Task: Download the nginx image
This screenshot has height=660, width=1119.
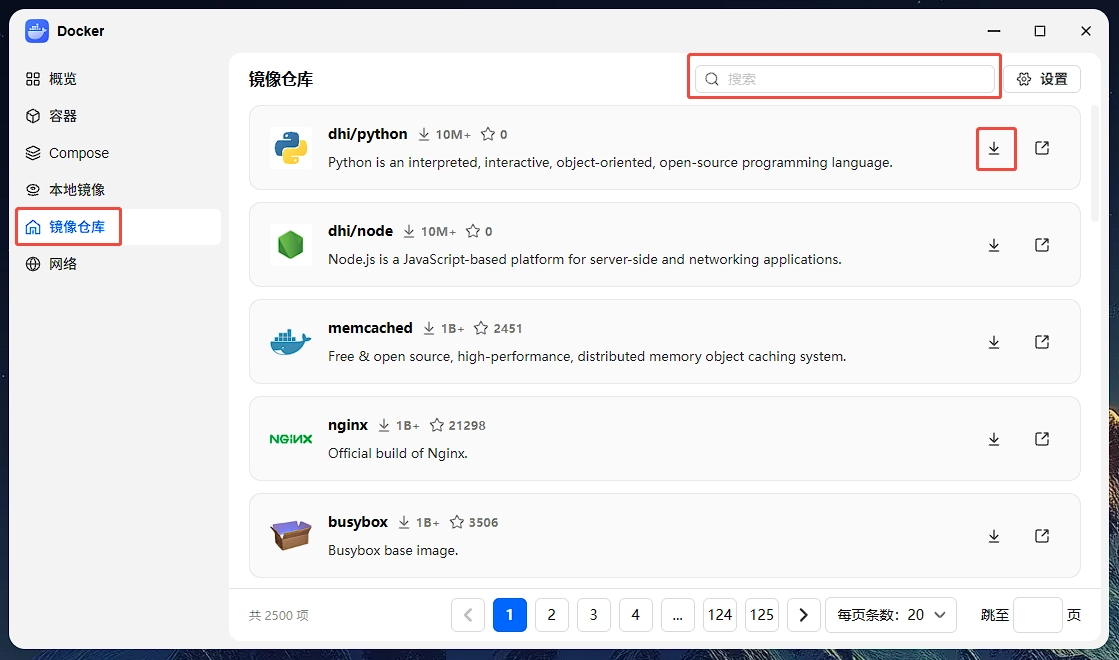Action: tap(993, 440)
